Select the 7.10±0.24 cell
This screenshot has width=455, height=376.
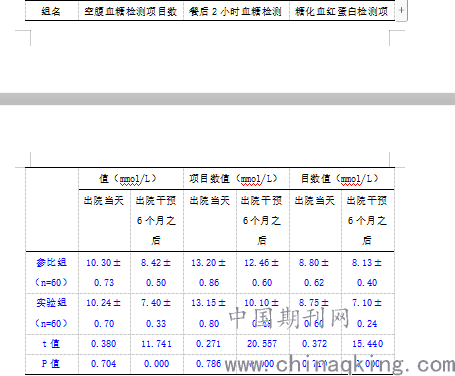[368, 313]
